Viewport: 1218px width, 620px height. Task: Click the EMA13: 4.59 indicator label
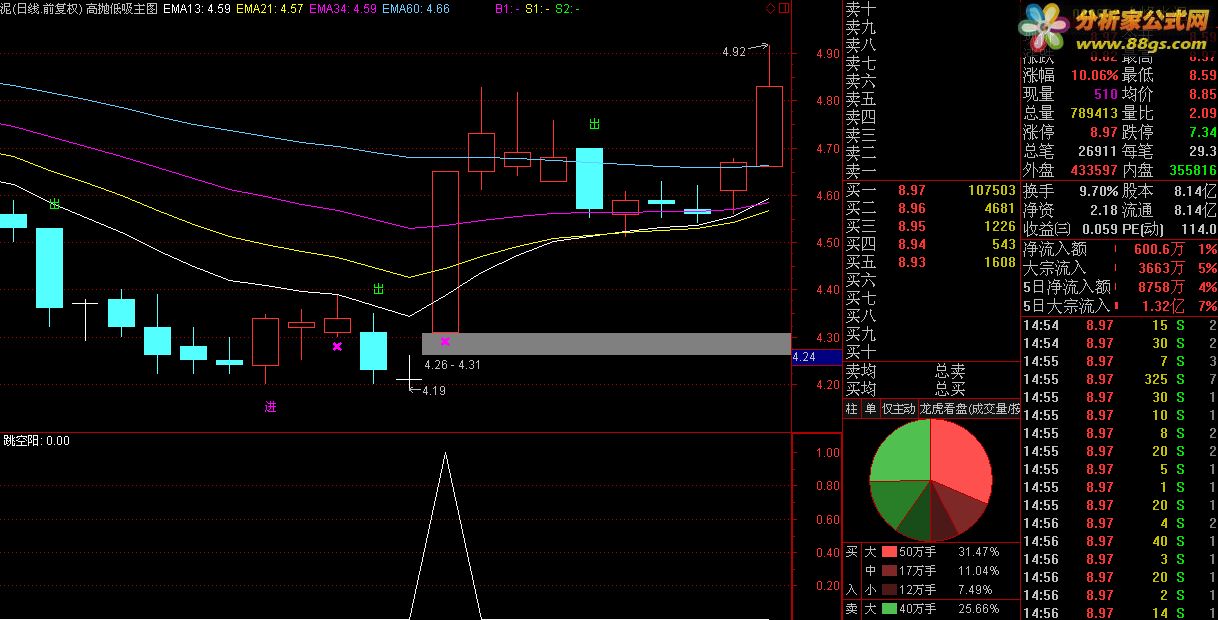coord(197,8)
